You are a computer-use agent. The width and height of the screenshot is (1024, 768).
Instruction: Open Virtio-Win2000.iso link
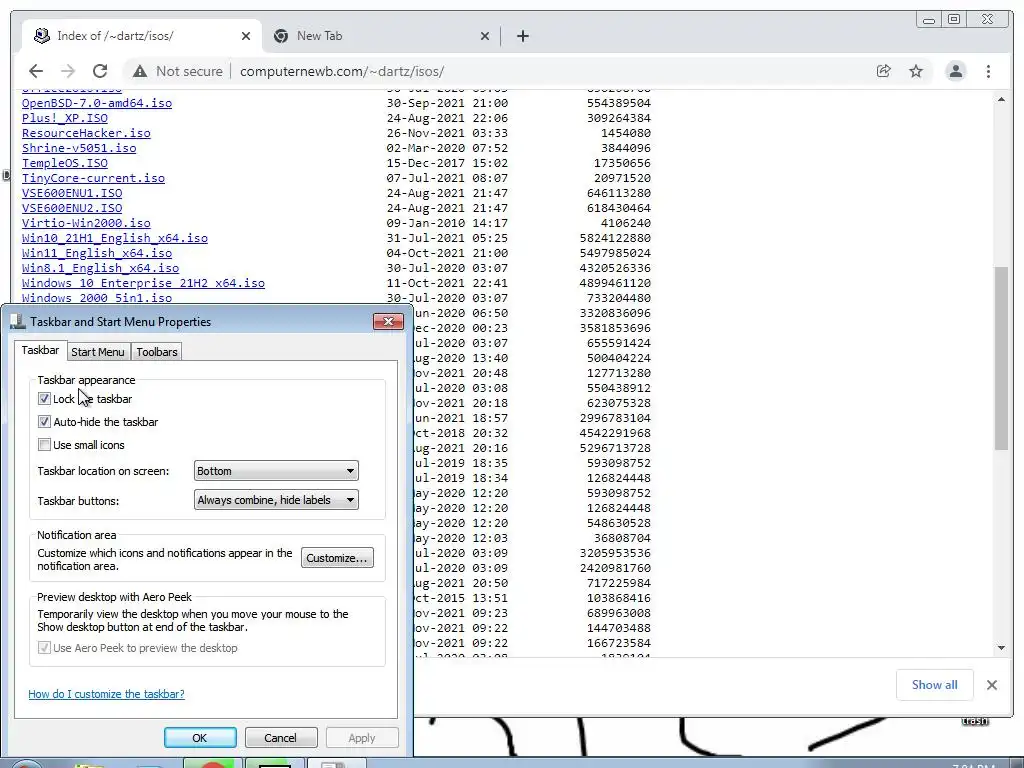click(x=86, y=223)
